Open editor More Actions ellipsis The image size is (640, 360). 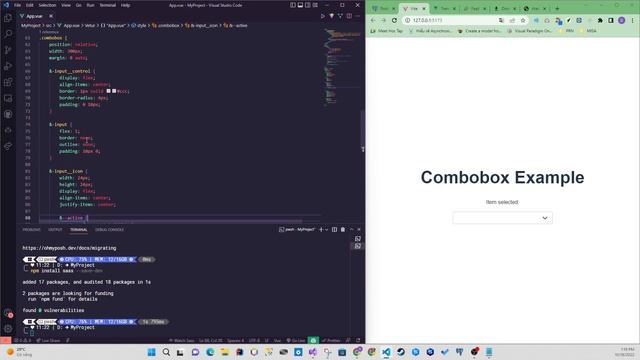358,16
